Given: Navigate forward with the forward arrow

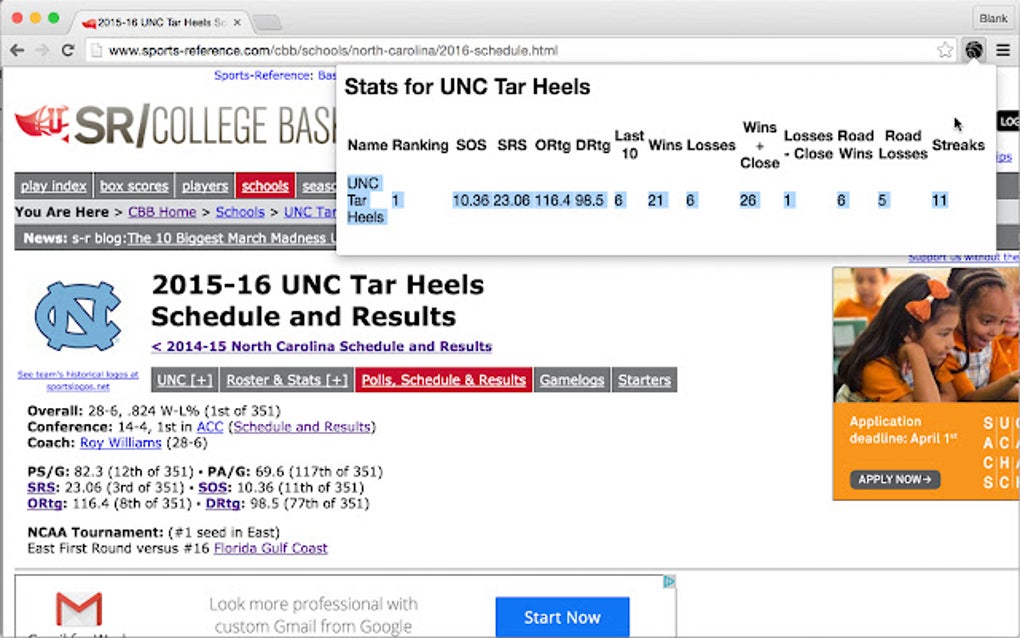Looking at the screenshot, I should [41, 49].
